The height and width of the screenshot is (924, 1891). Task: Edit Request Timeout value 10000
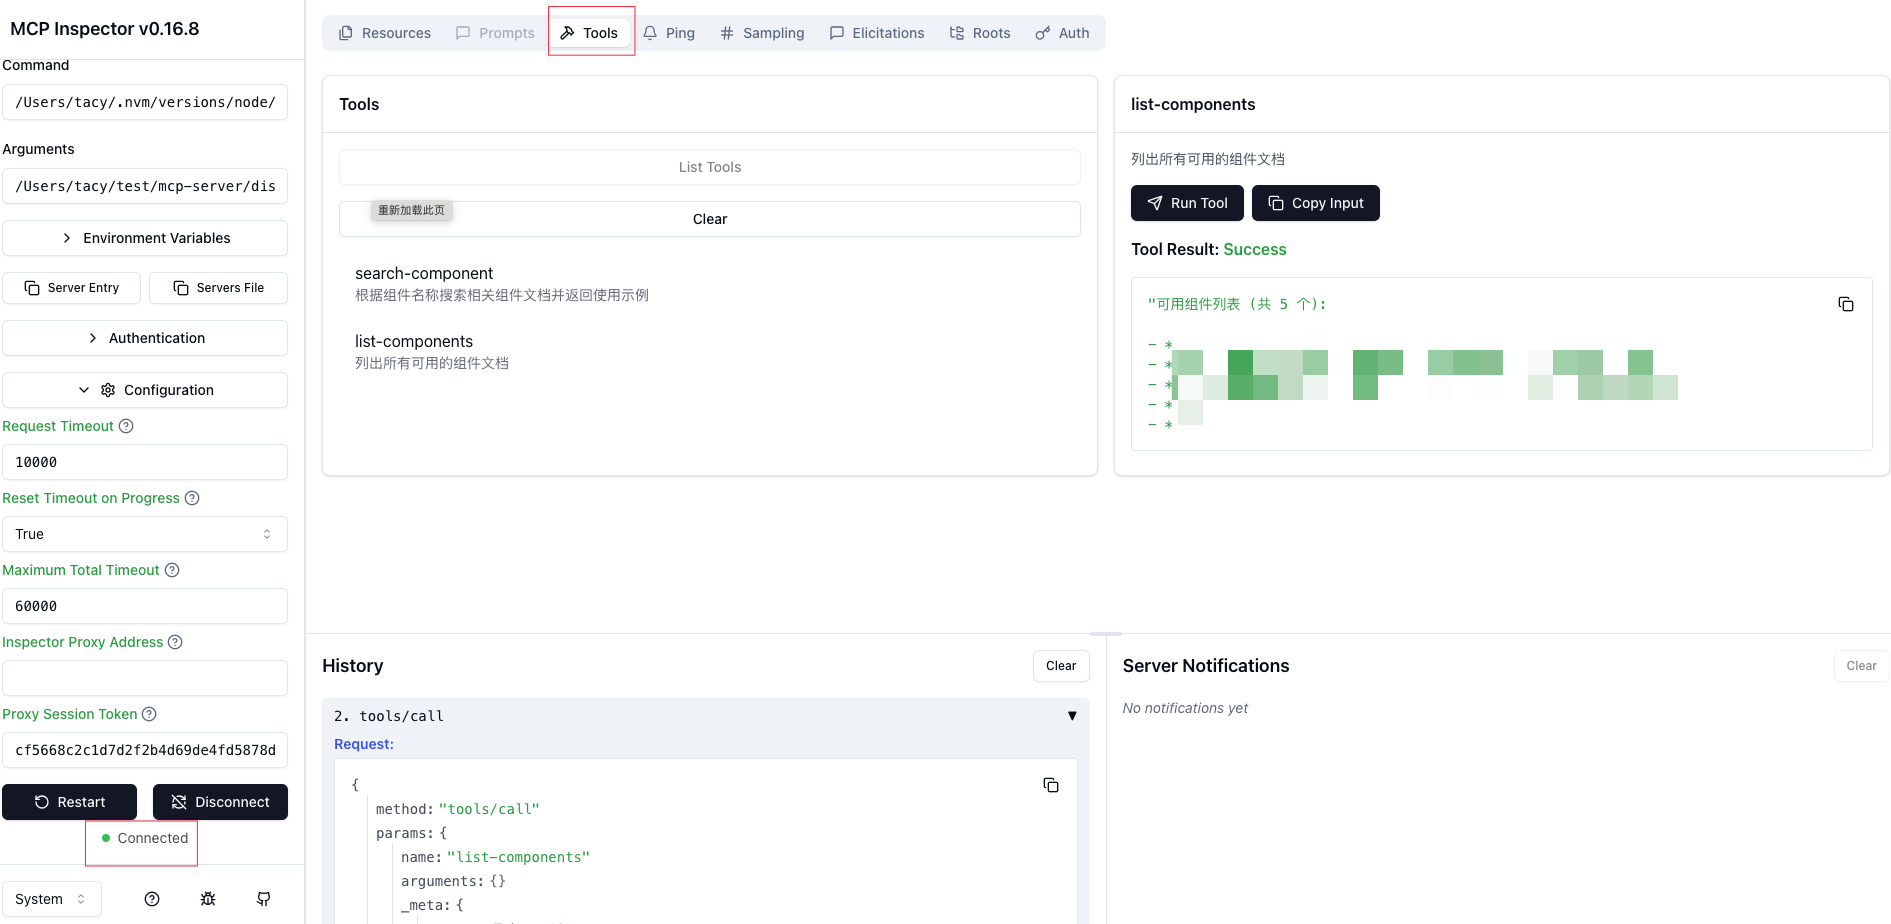(x=145, y=462)
